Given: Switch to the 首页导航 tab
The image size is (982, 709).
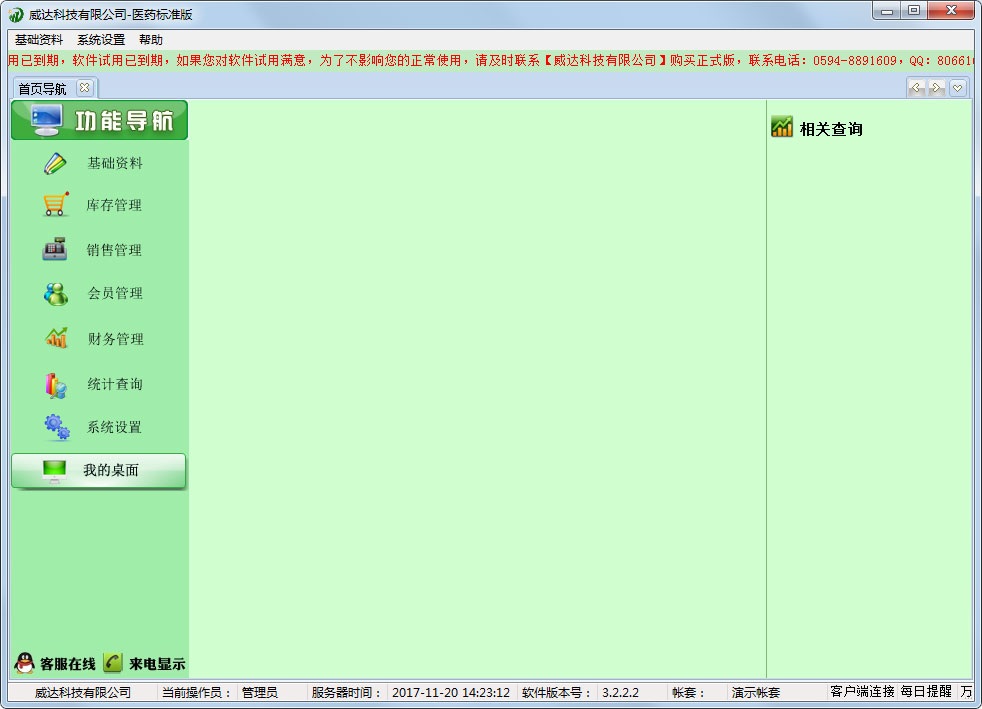Looking at the screenshot, I should (x=42, y=88).
